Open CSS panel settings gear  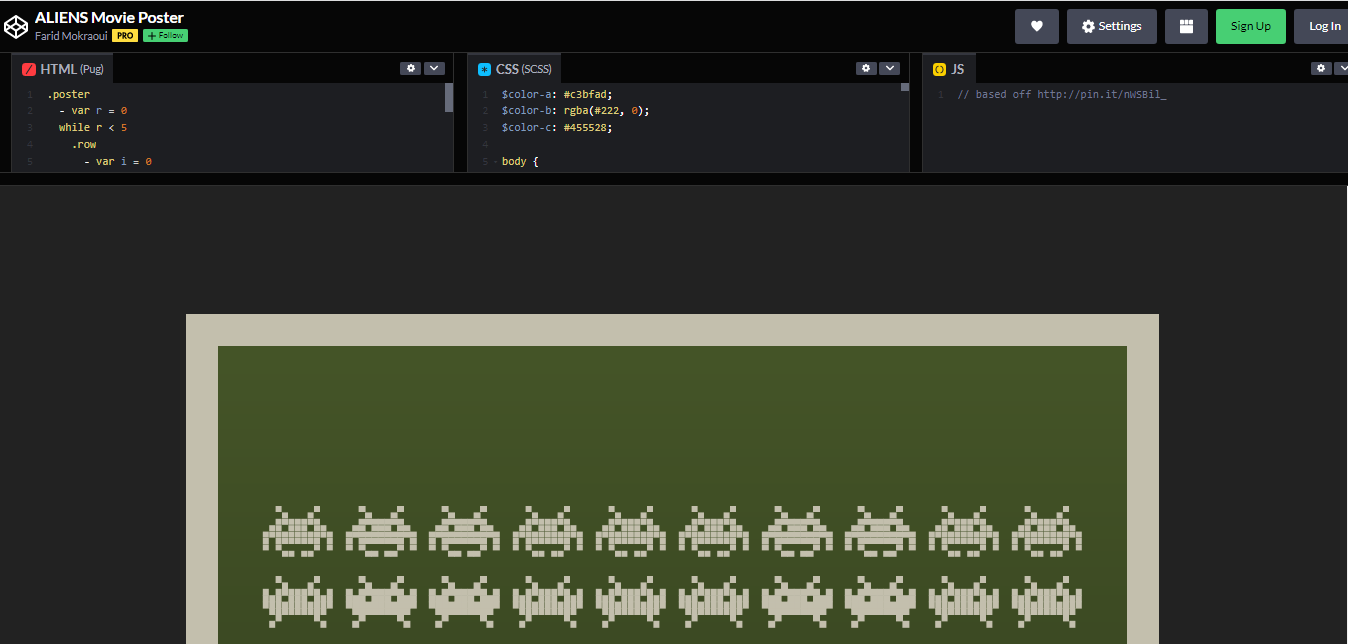866,68
